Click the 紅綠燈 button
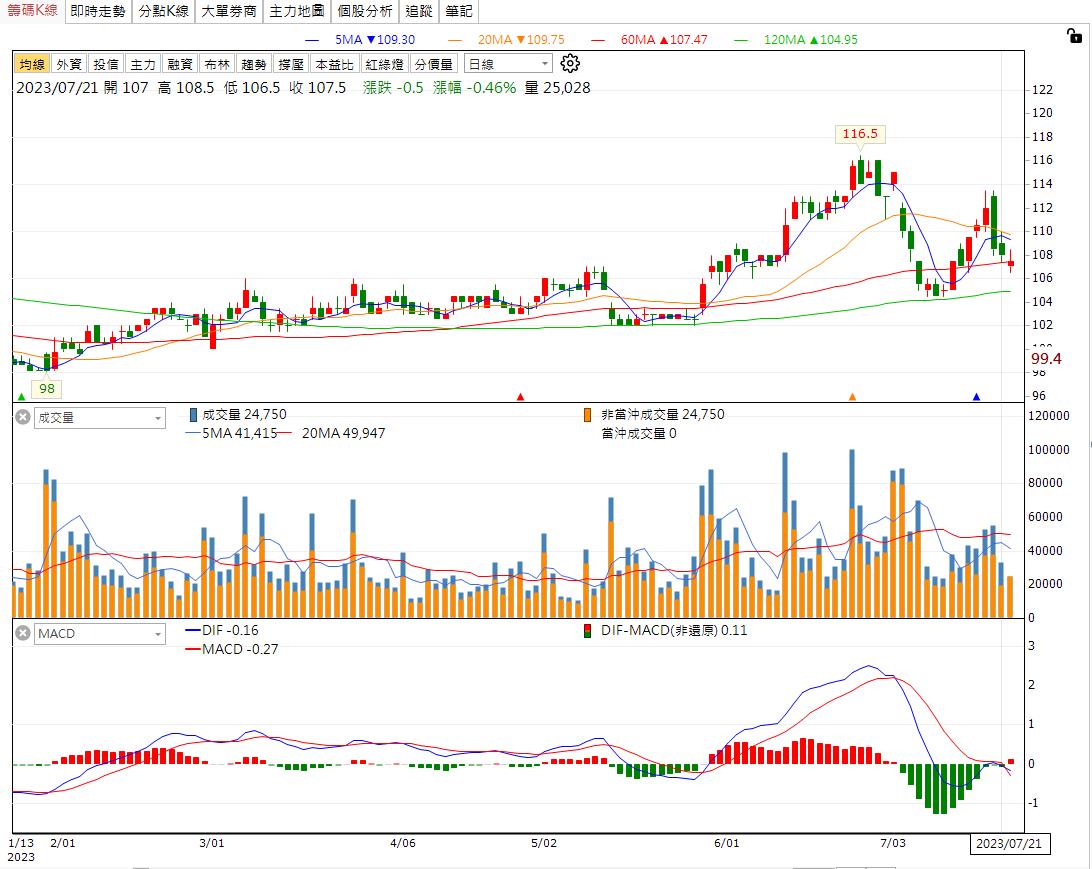Viewport: 1092px width, 869px height. 384,64
